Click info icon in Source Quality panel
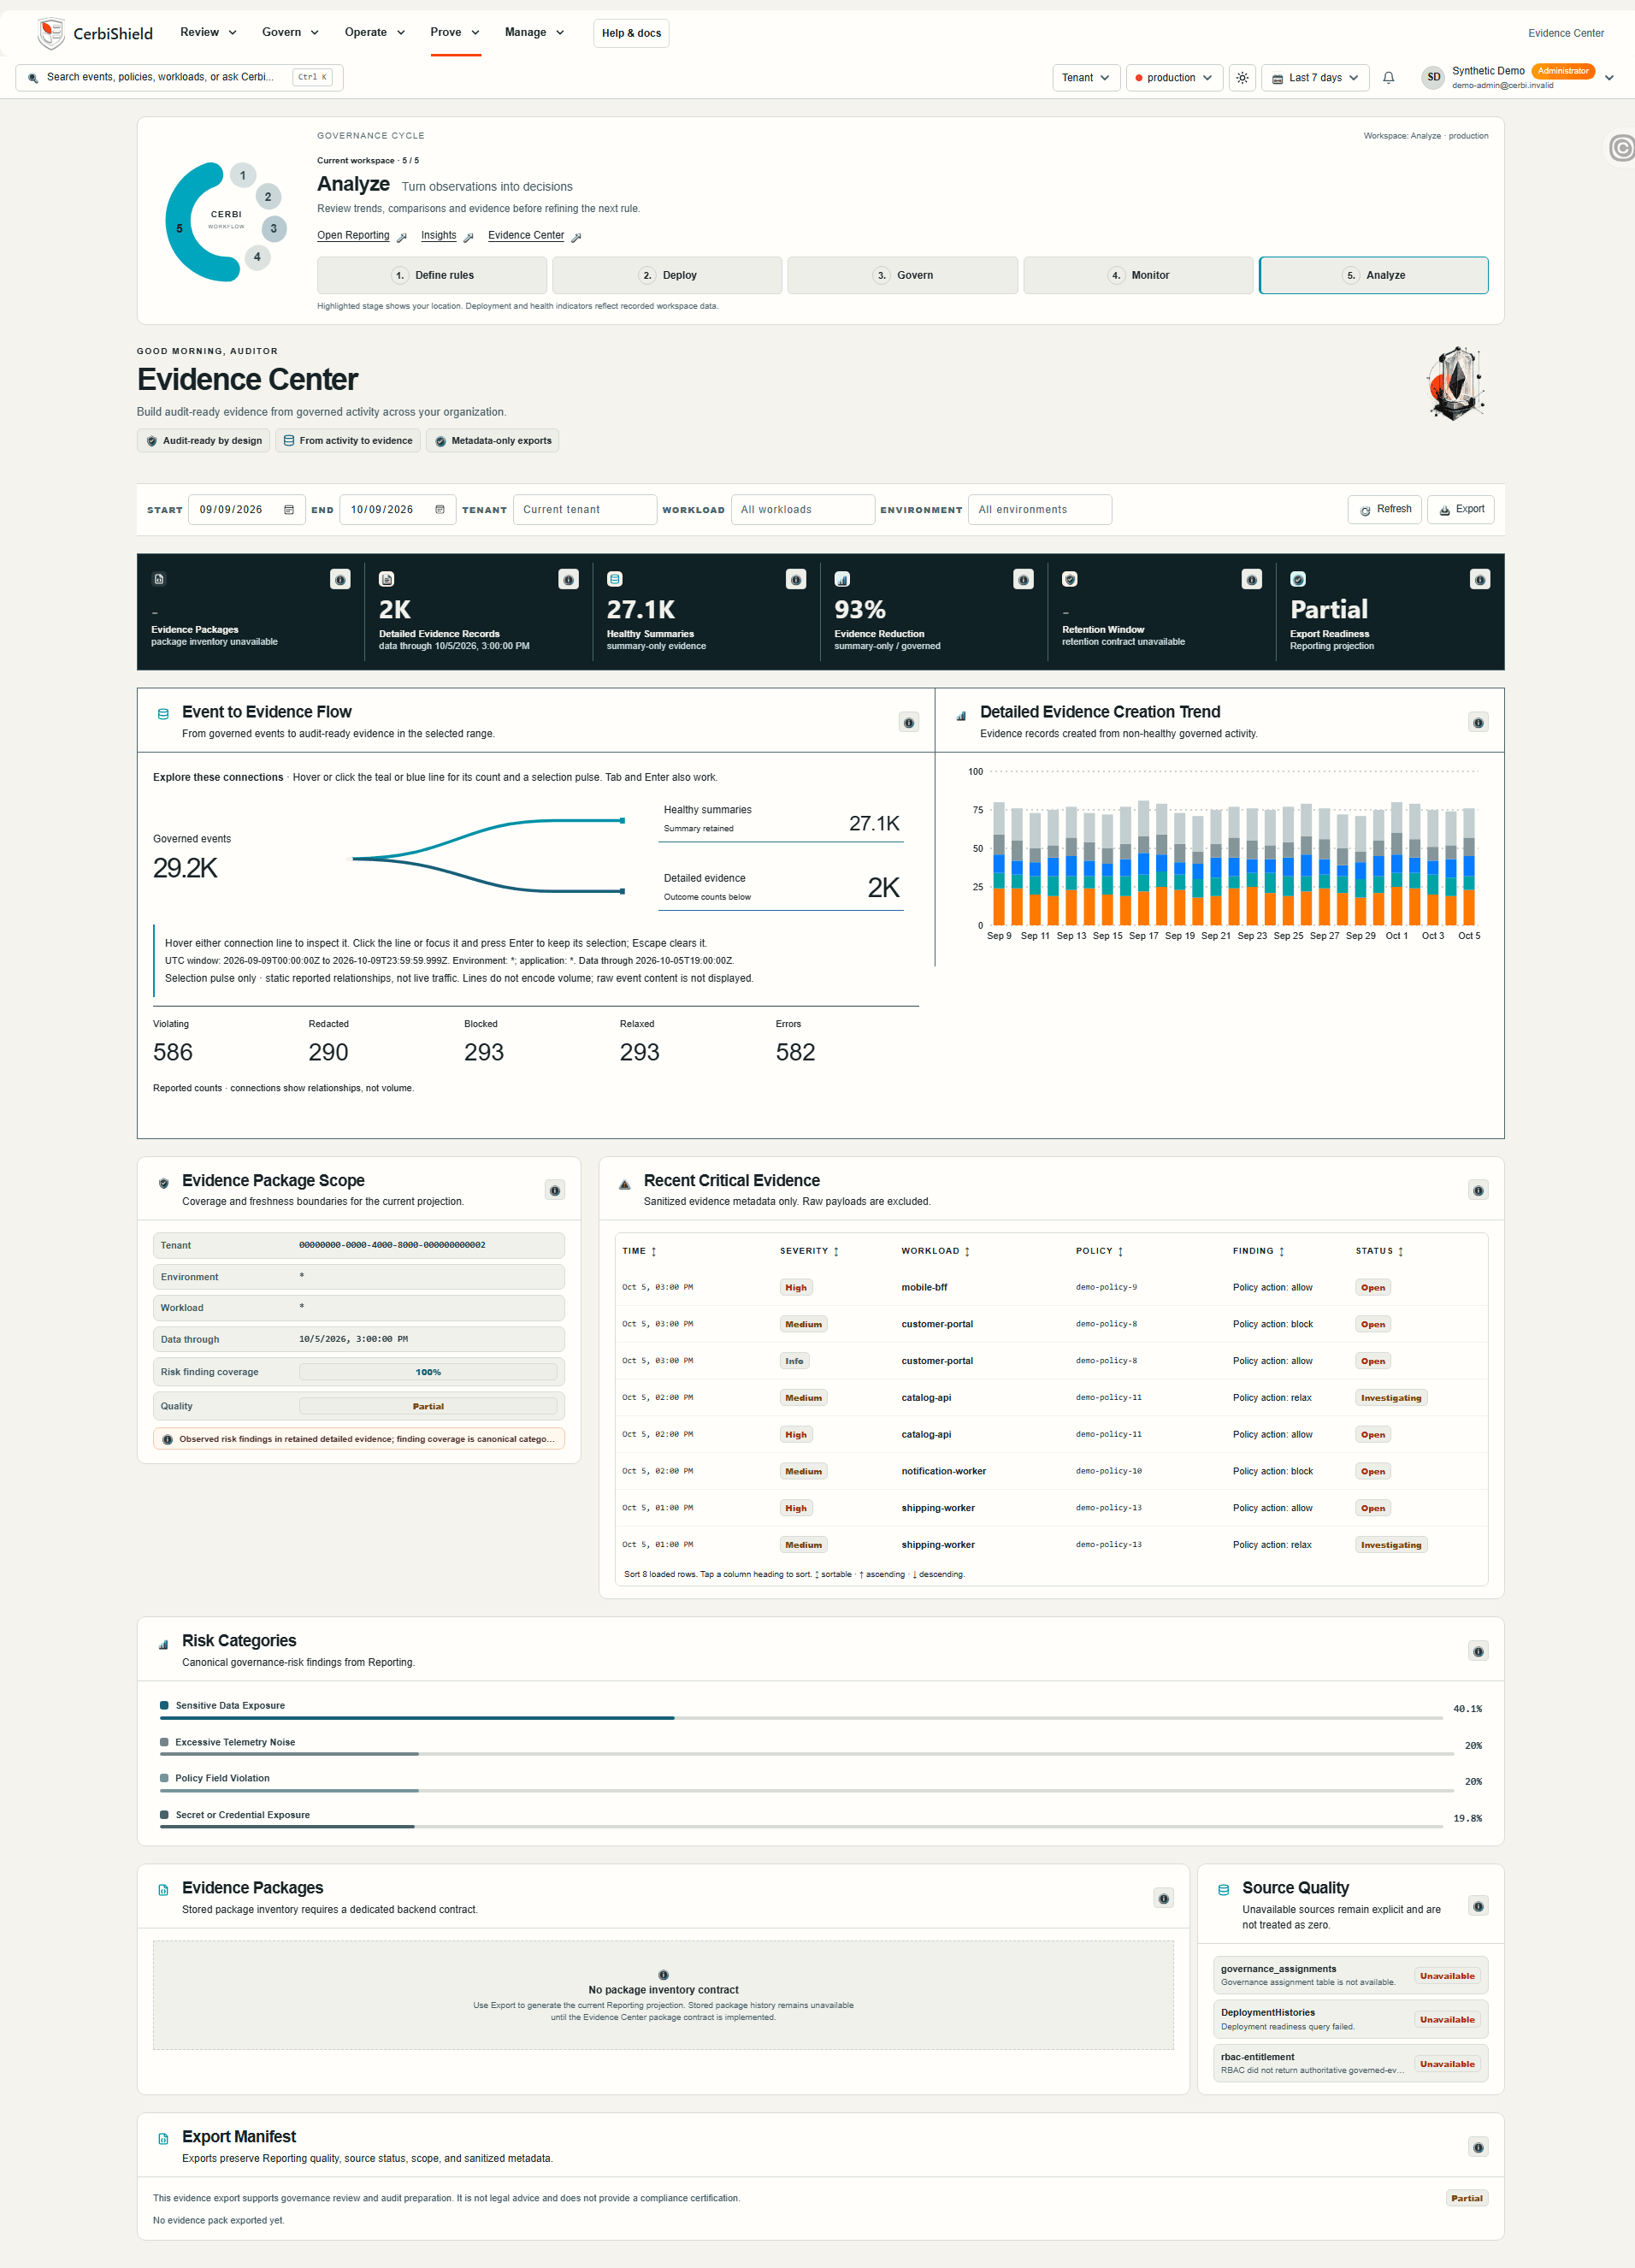This screenshot has width=1635, height=2268. [x=1478, y=1906]
